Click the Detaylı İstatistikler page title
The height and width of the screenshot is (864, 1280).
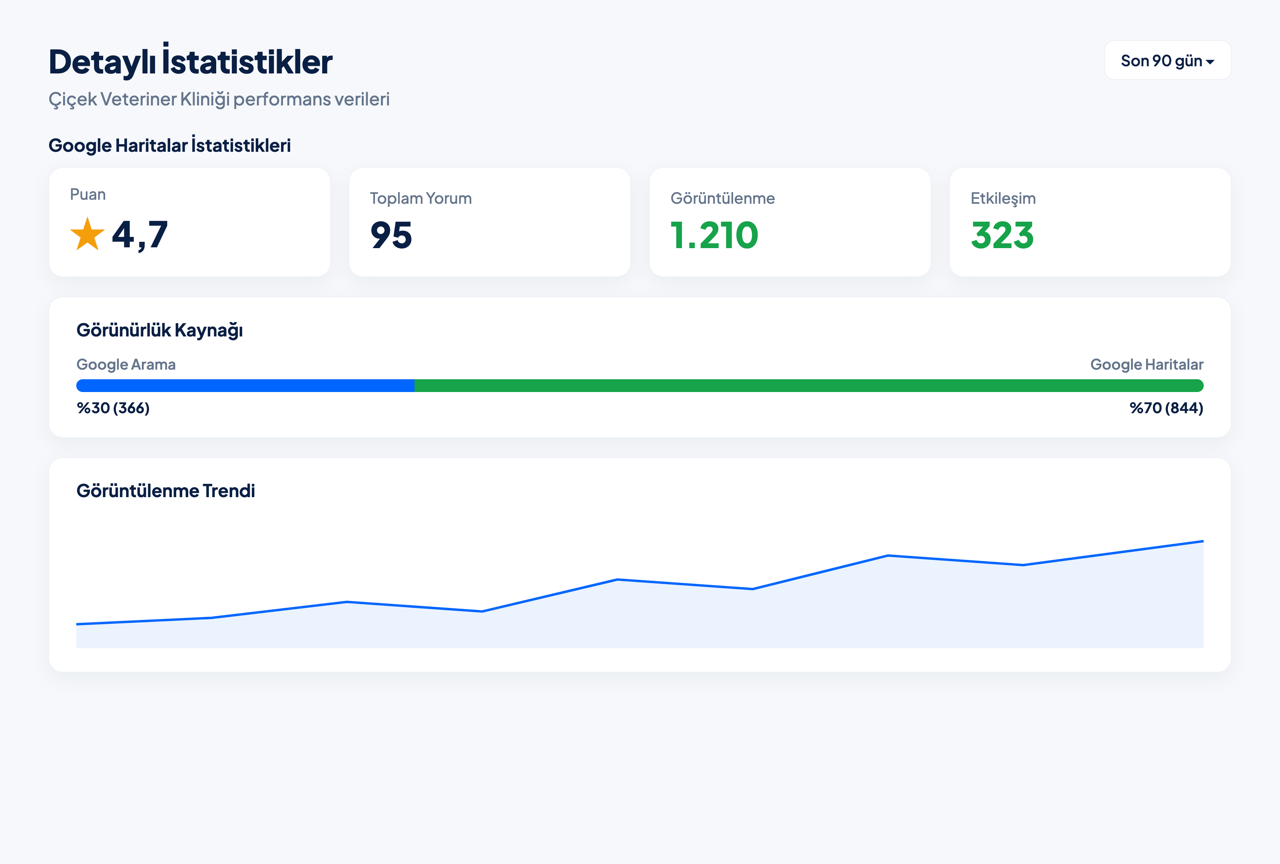[190, 61]
